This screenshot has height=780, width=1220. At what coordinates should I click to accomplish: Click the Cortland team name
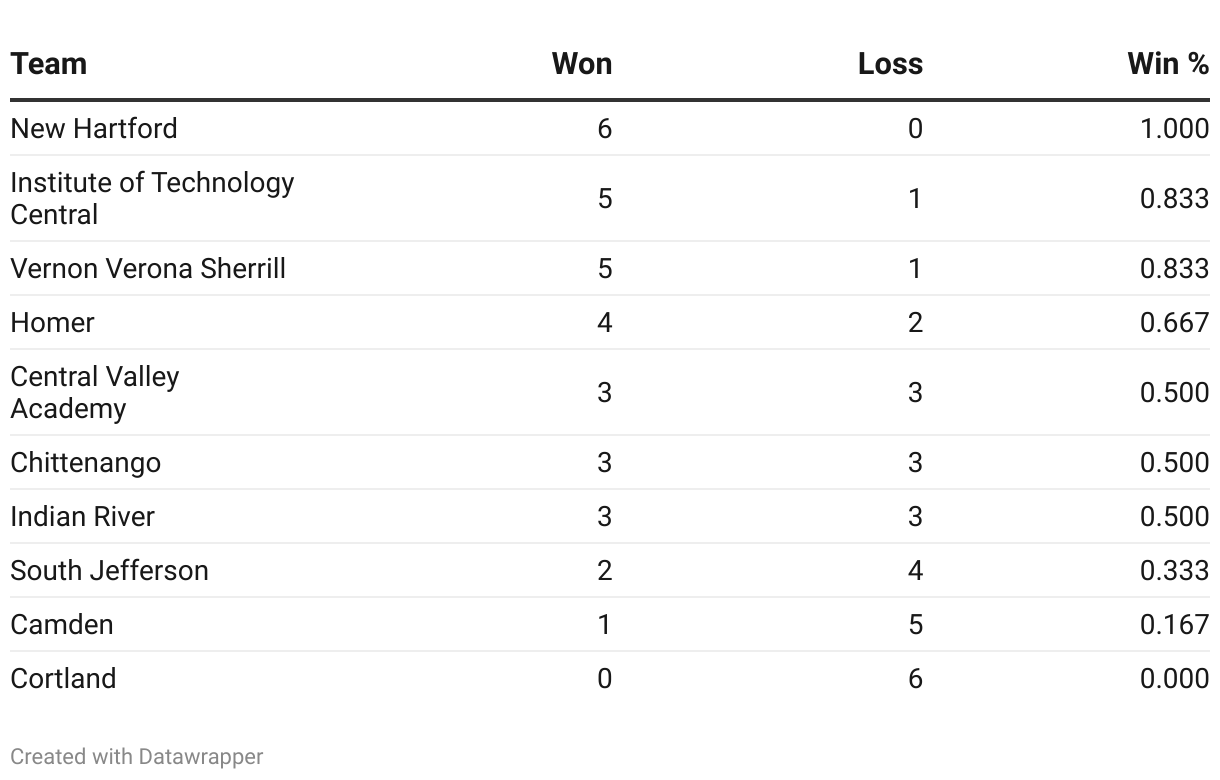pos(63,679)
